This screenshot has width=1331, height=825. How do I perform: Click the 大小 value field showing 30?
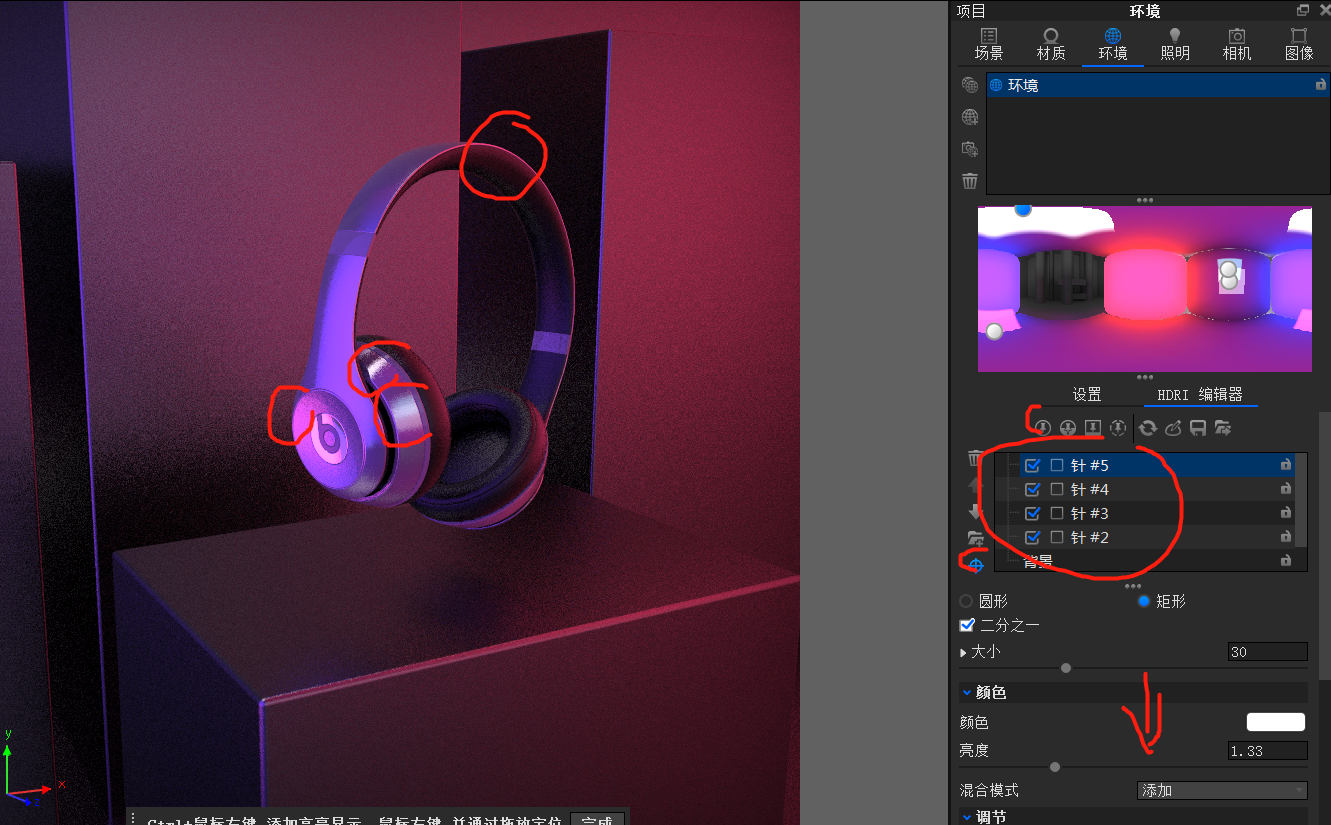(1268, 652)
